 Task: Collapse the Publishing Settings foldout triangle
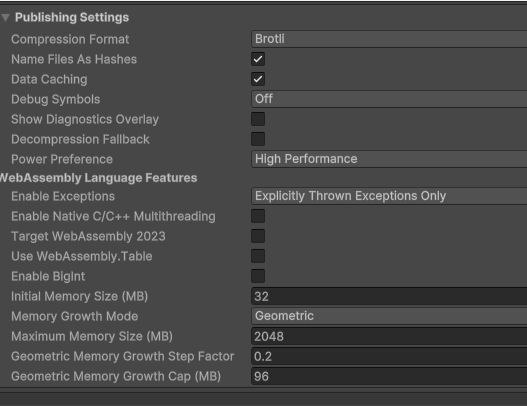6,17
